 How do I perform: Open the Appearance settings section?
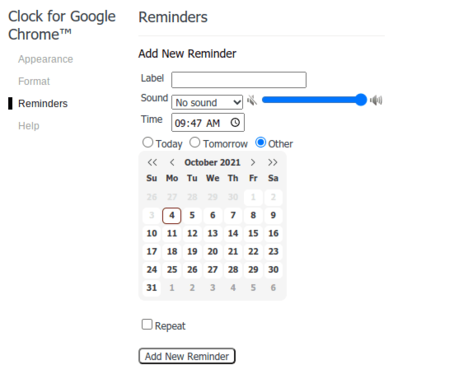pyautogui.click(x=46, y=59)
